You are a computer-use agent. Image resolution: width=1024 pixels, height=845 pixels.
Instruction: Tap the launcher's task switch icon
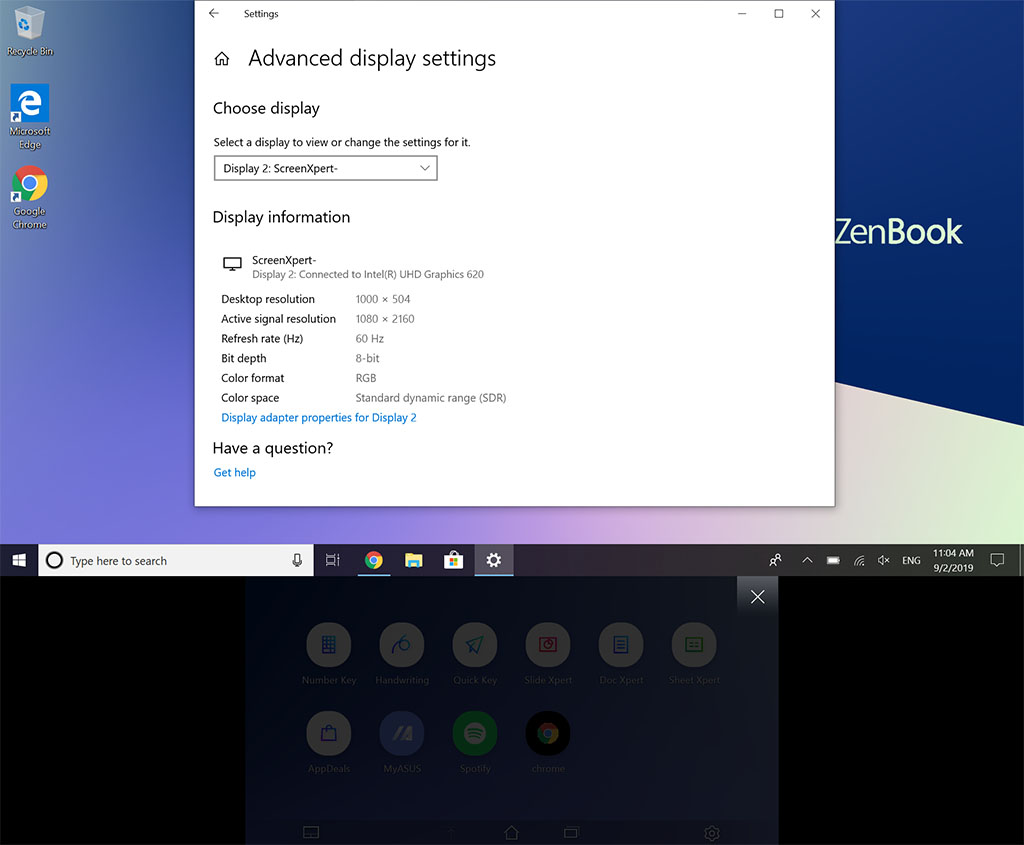click(x=571, y=833)
